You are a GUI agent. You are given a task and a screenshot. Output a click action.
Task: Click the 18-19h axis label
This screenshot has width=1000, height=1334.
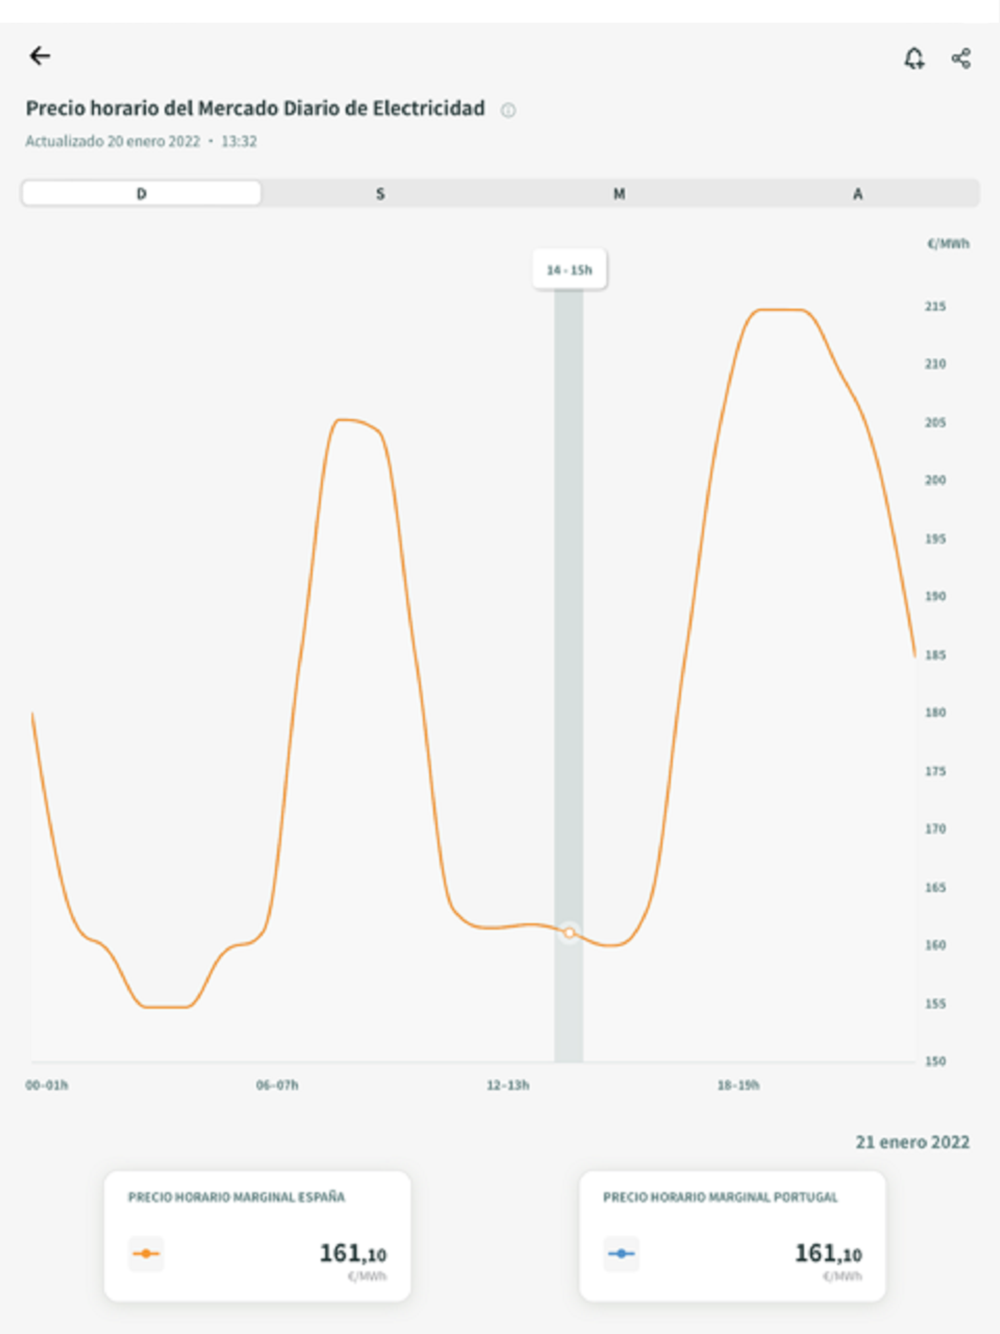tap(738, 1085)
